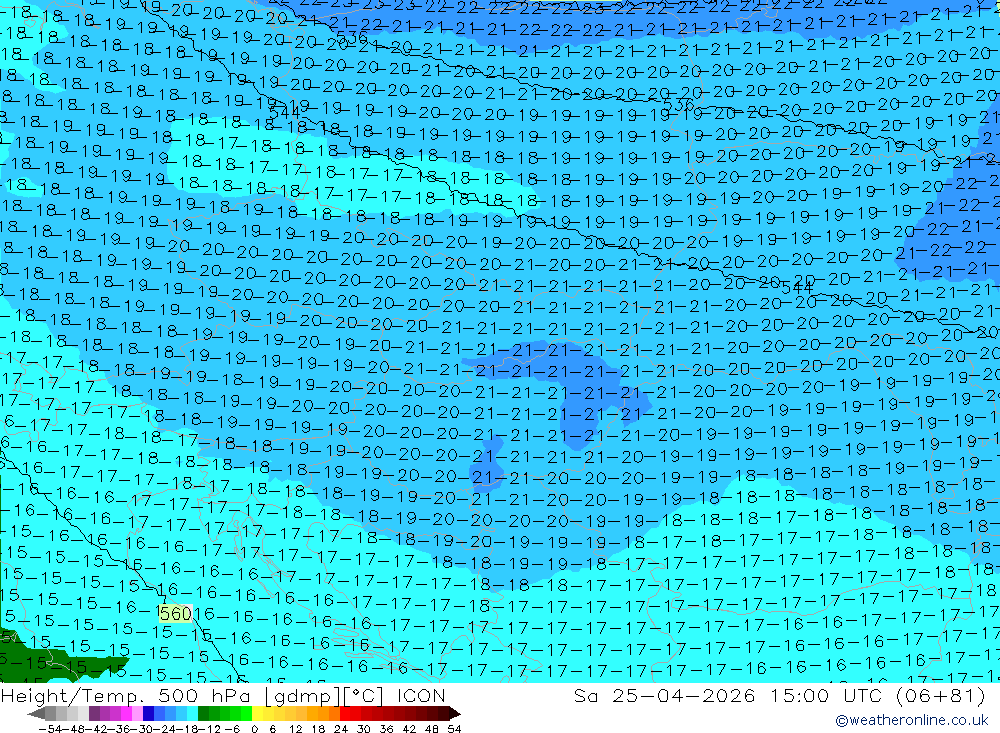Select the dark blue swatch at -30
Image resolution: width=1000 pixels, height=733 pixels.
coord(148,713)
